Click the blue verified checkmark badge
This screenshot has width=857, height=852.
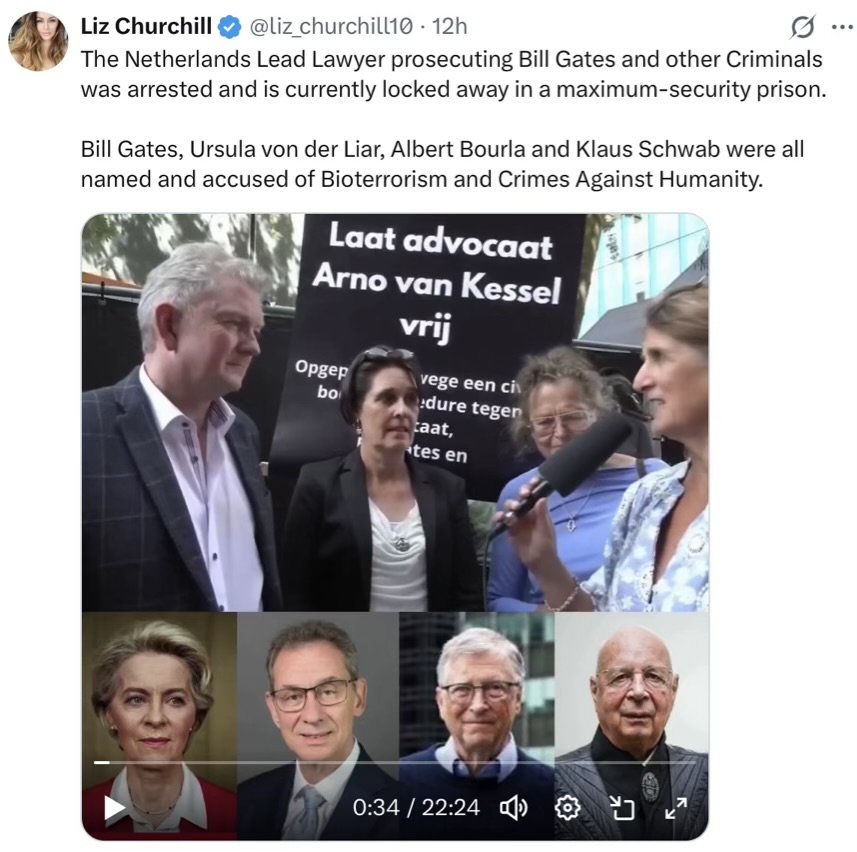tap(230, 26)
